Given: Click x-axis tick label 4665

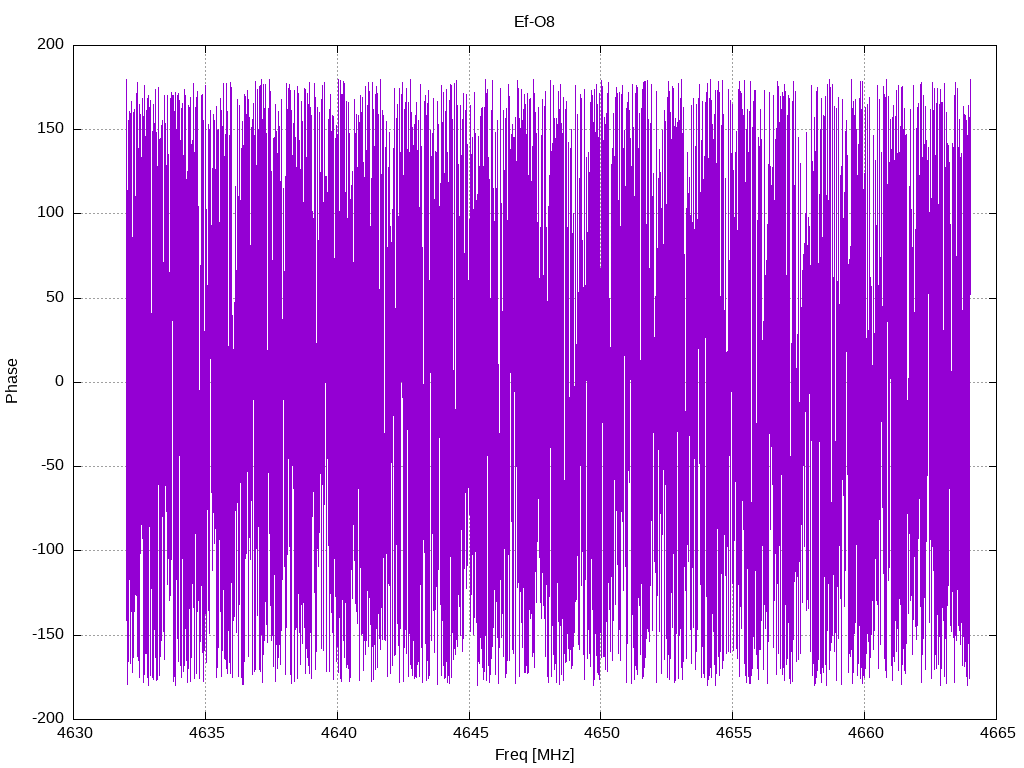Looking at the screenshot, I should pyautogui.click(x=998, y=733).
